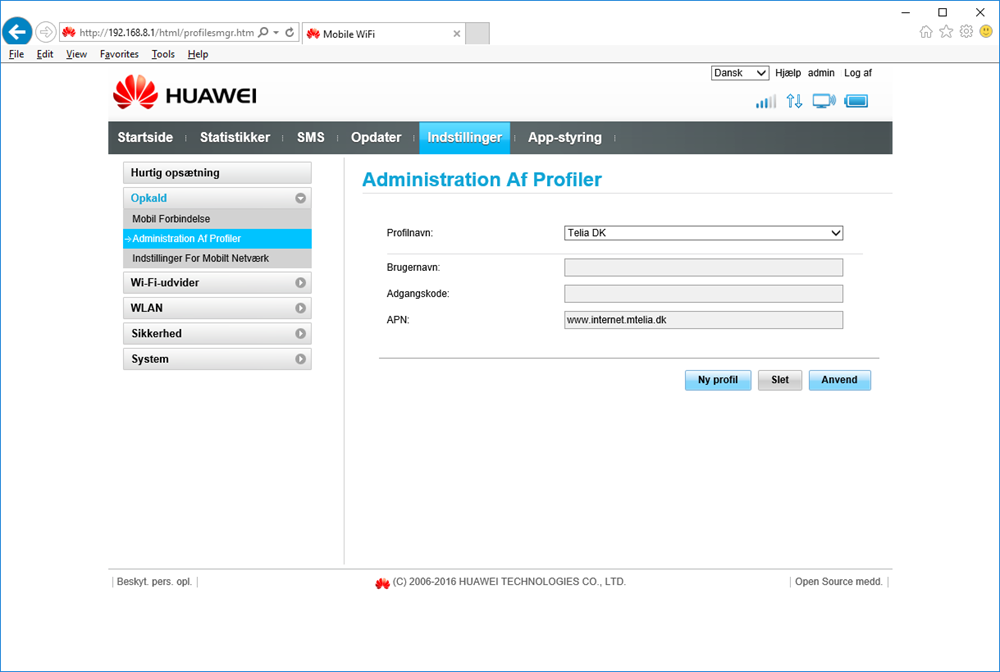Go to the App-styring tab
The height and width of the screenshot is (672, 1000).
click(564, 138)
